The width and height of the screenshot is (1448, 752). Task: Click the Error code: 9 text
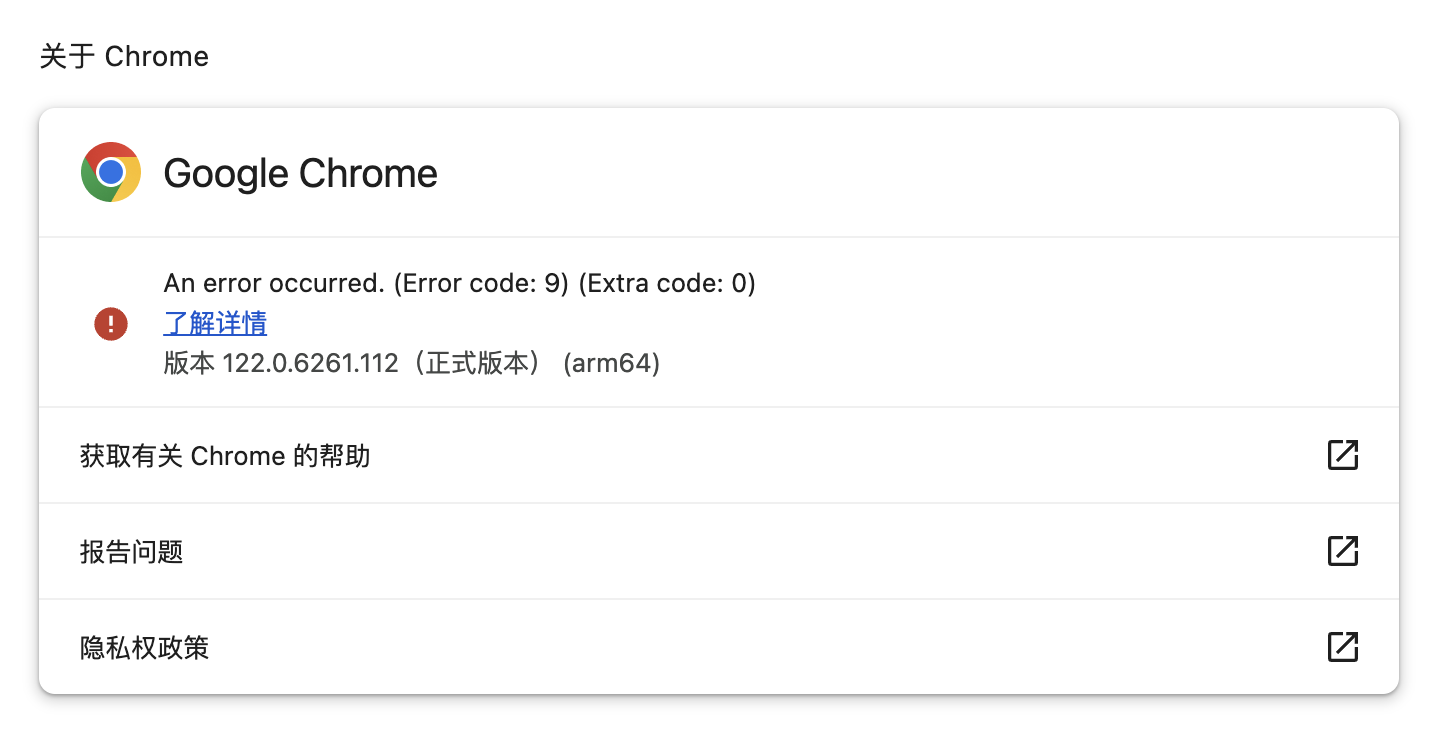pos(481,284)
